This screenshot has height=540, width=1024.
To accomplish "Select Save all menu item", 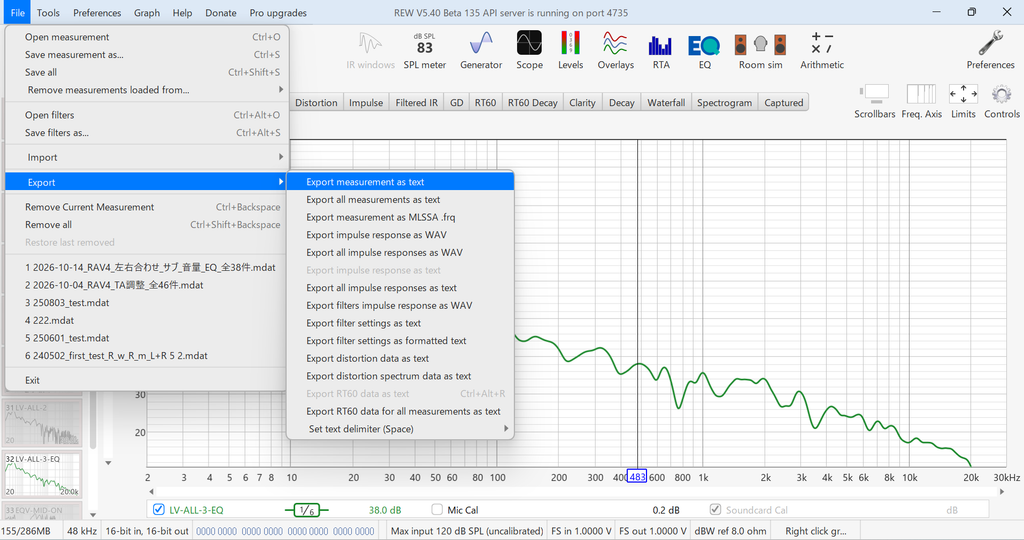I will coord(147,72).
